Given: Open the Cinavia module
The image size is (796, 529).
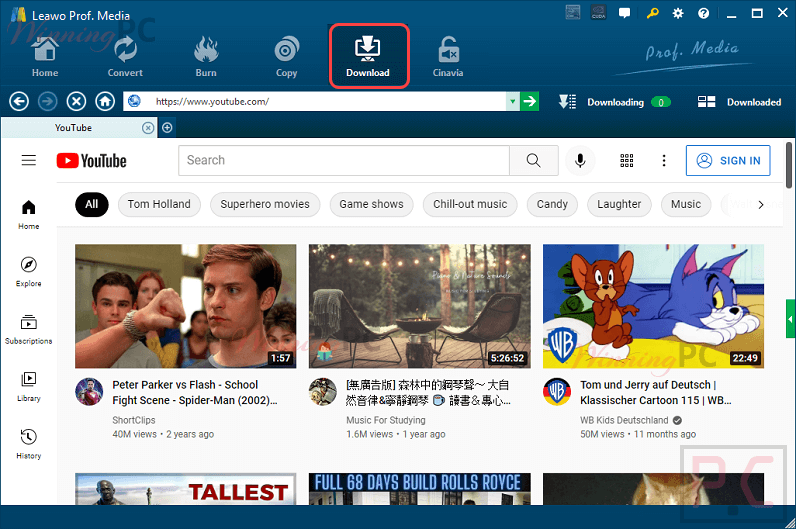Looking at the screenshot, I should 448,57.
